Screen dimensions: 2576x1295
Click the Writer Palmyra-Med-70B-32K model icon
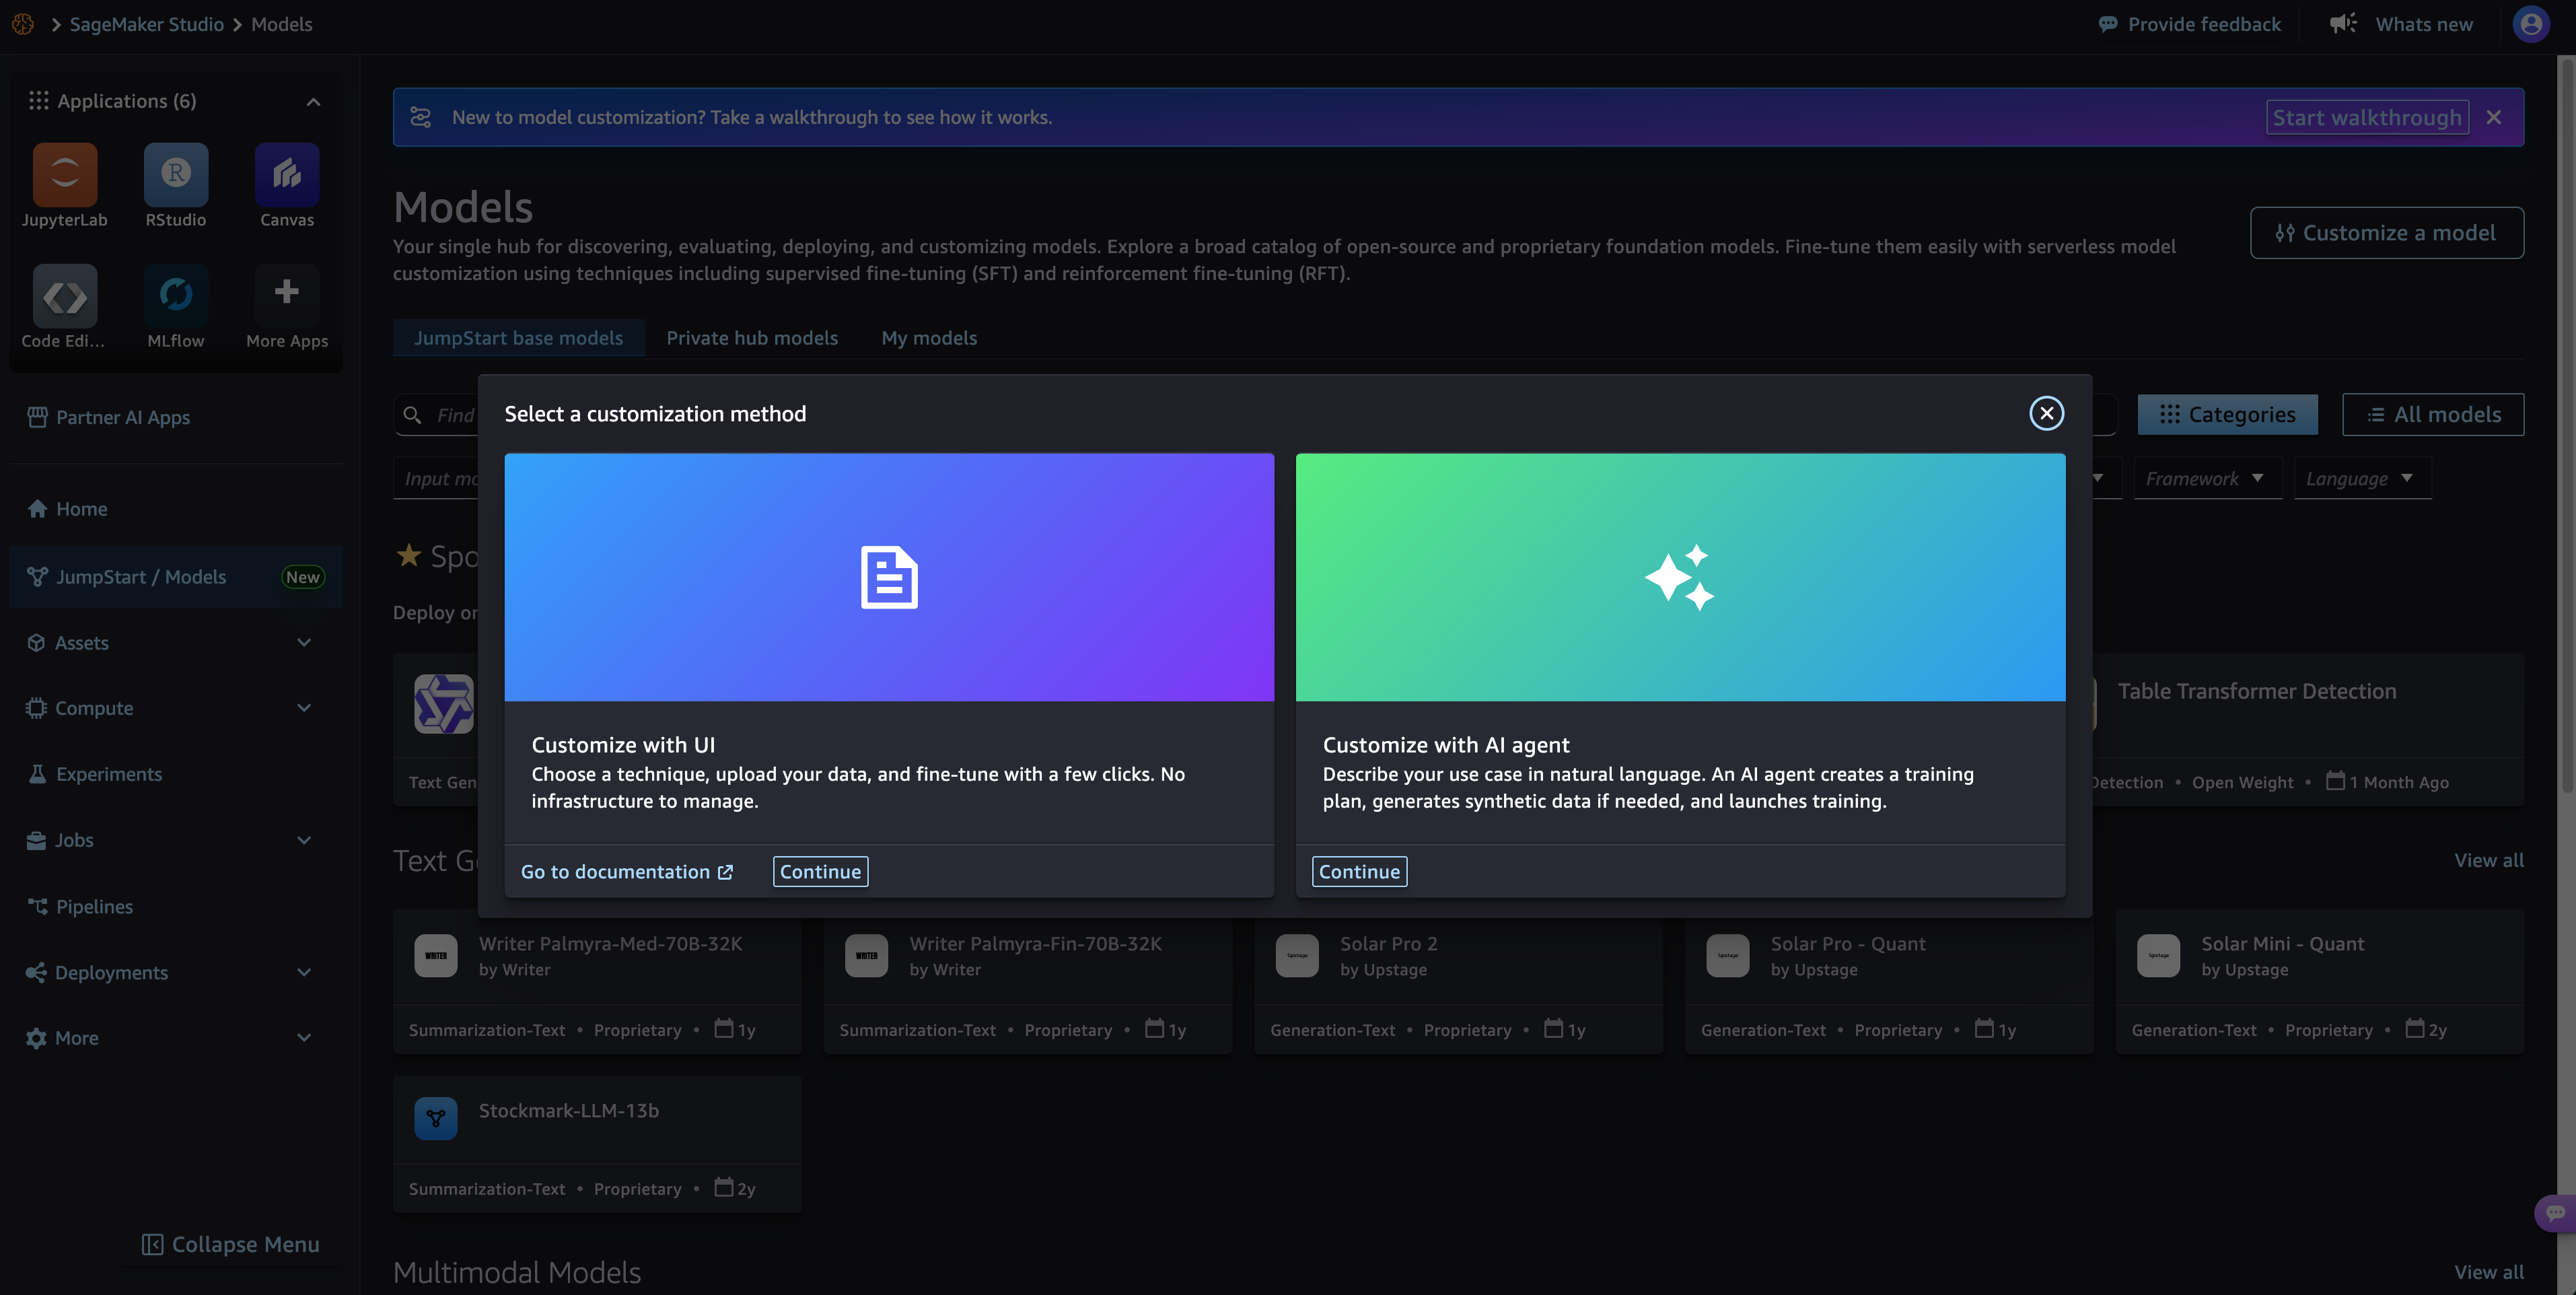pyautogui.click(x=436, y=955)
